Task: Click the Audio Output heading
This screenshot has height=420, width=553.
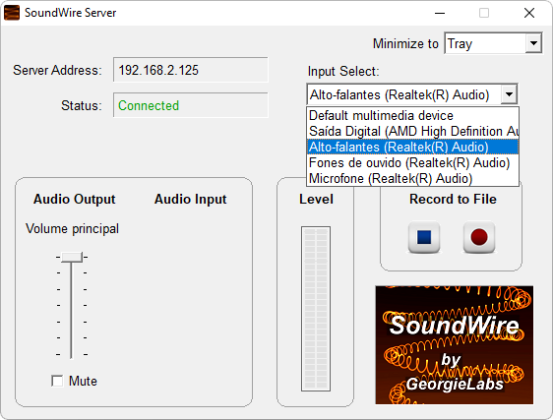Action: point(74,199)
